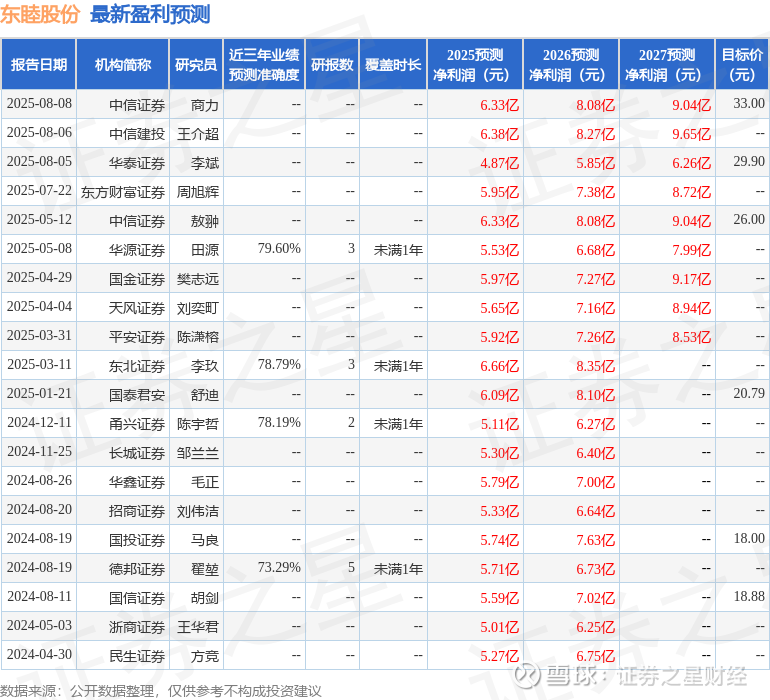Click the 2027预测净利润 header
Screen dimensions: 770x700
(x=666, y=64)
